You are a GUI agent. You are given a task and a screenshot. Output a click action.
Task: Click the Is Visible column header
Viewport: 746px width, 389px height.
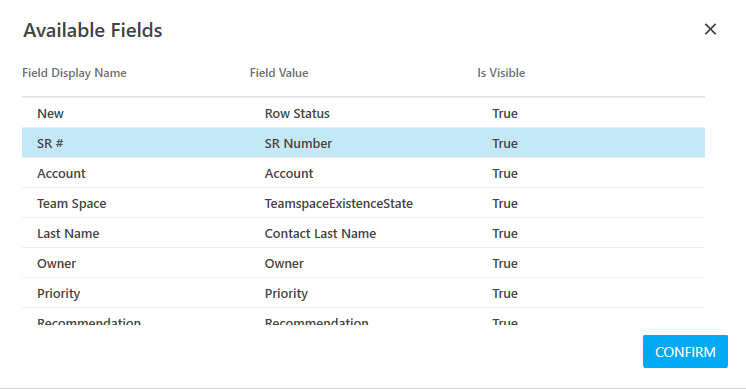[501, 73]
